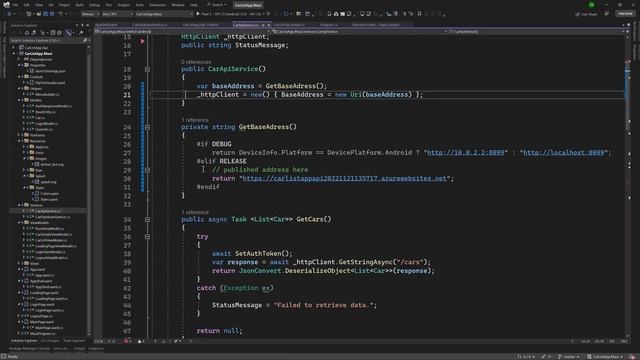Click the Undo toolbar icon
This screenshot has width=640, height=360.
60,14
